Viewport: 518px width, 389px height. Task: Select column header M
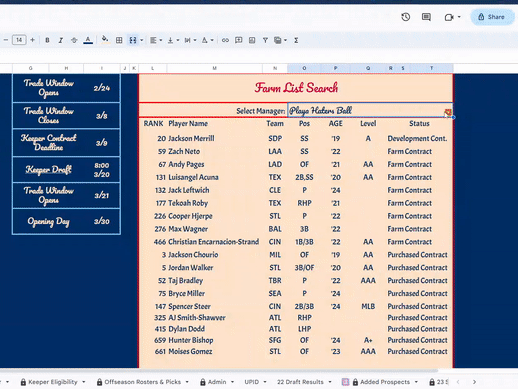coord(214,68)
